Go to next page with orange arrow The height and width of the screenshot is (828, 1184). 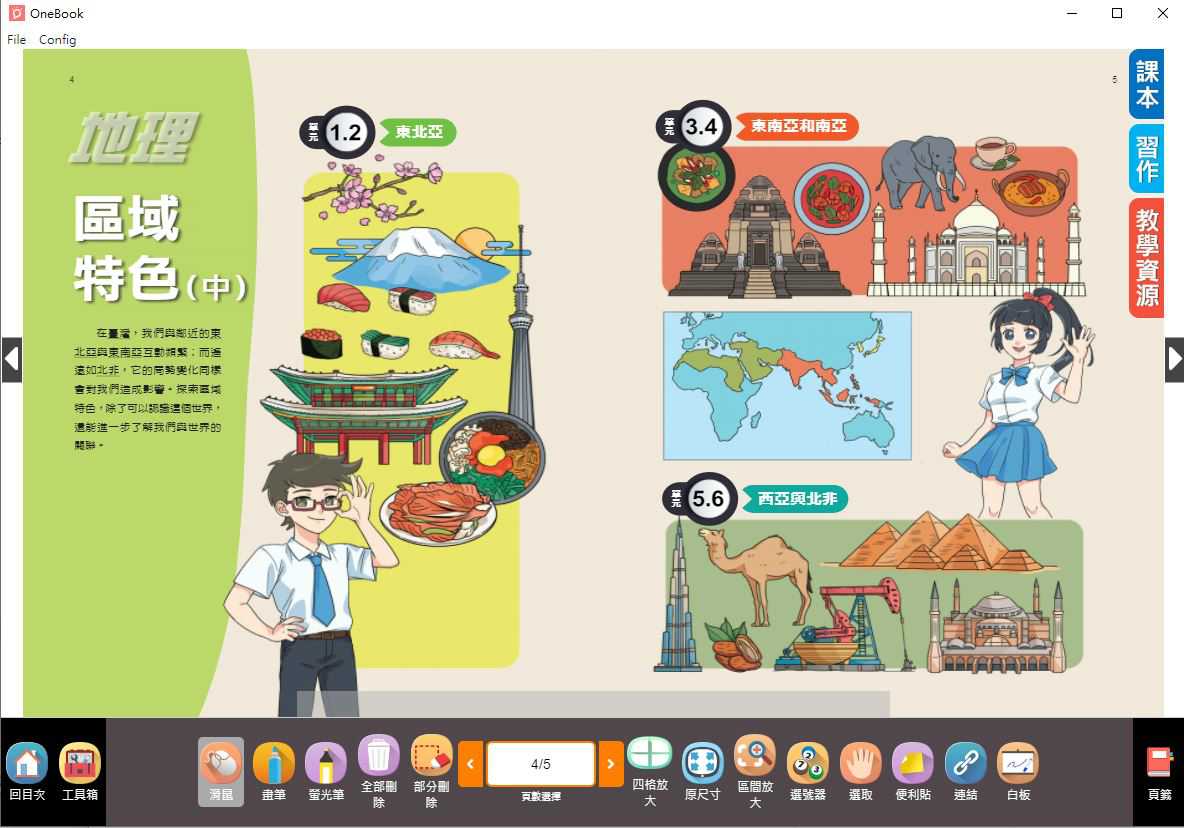[x=611, y=764]
